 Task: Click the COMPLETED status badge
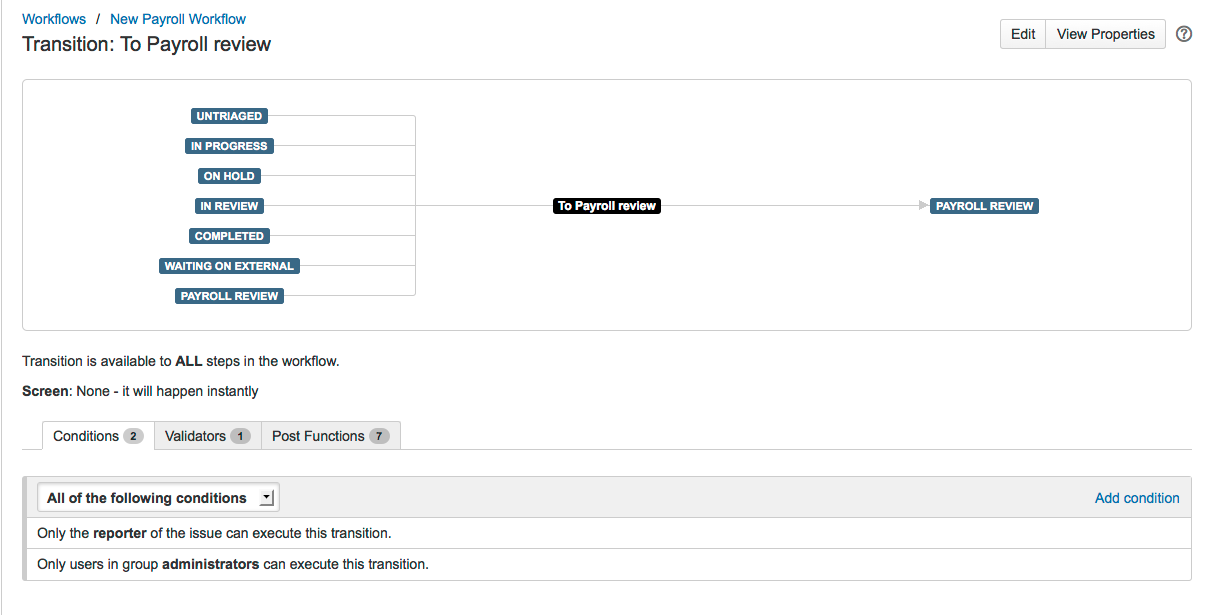click(229, 236)
